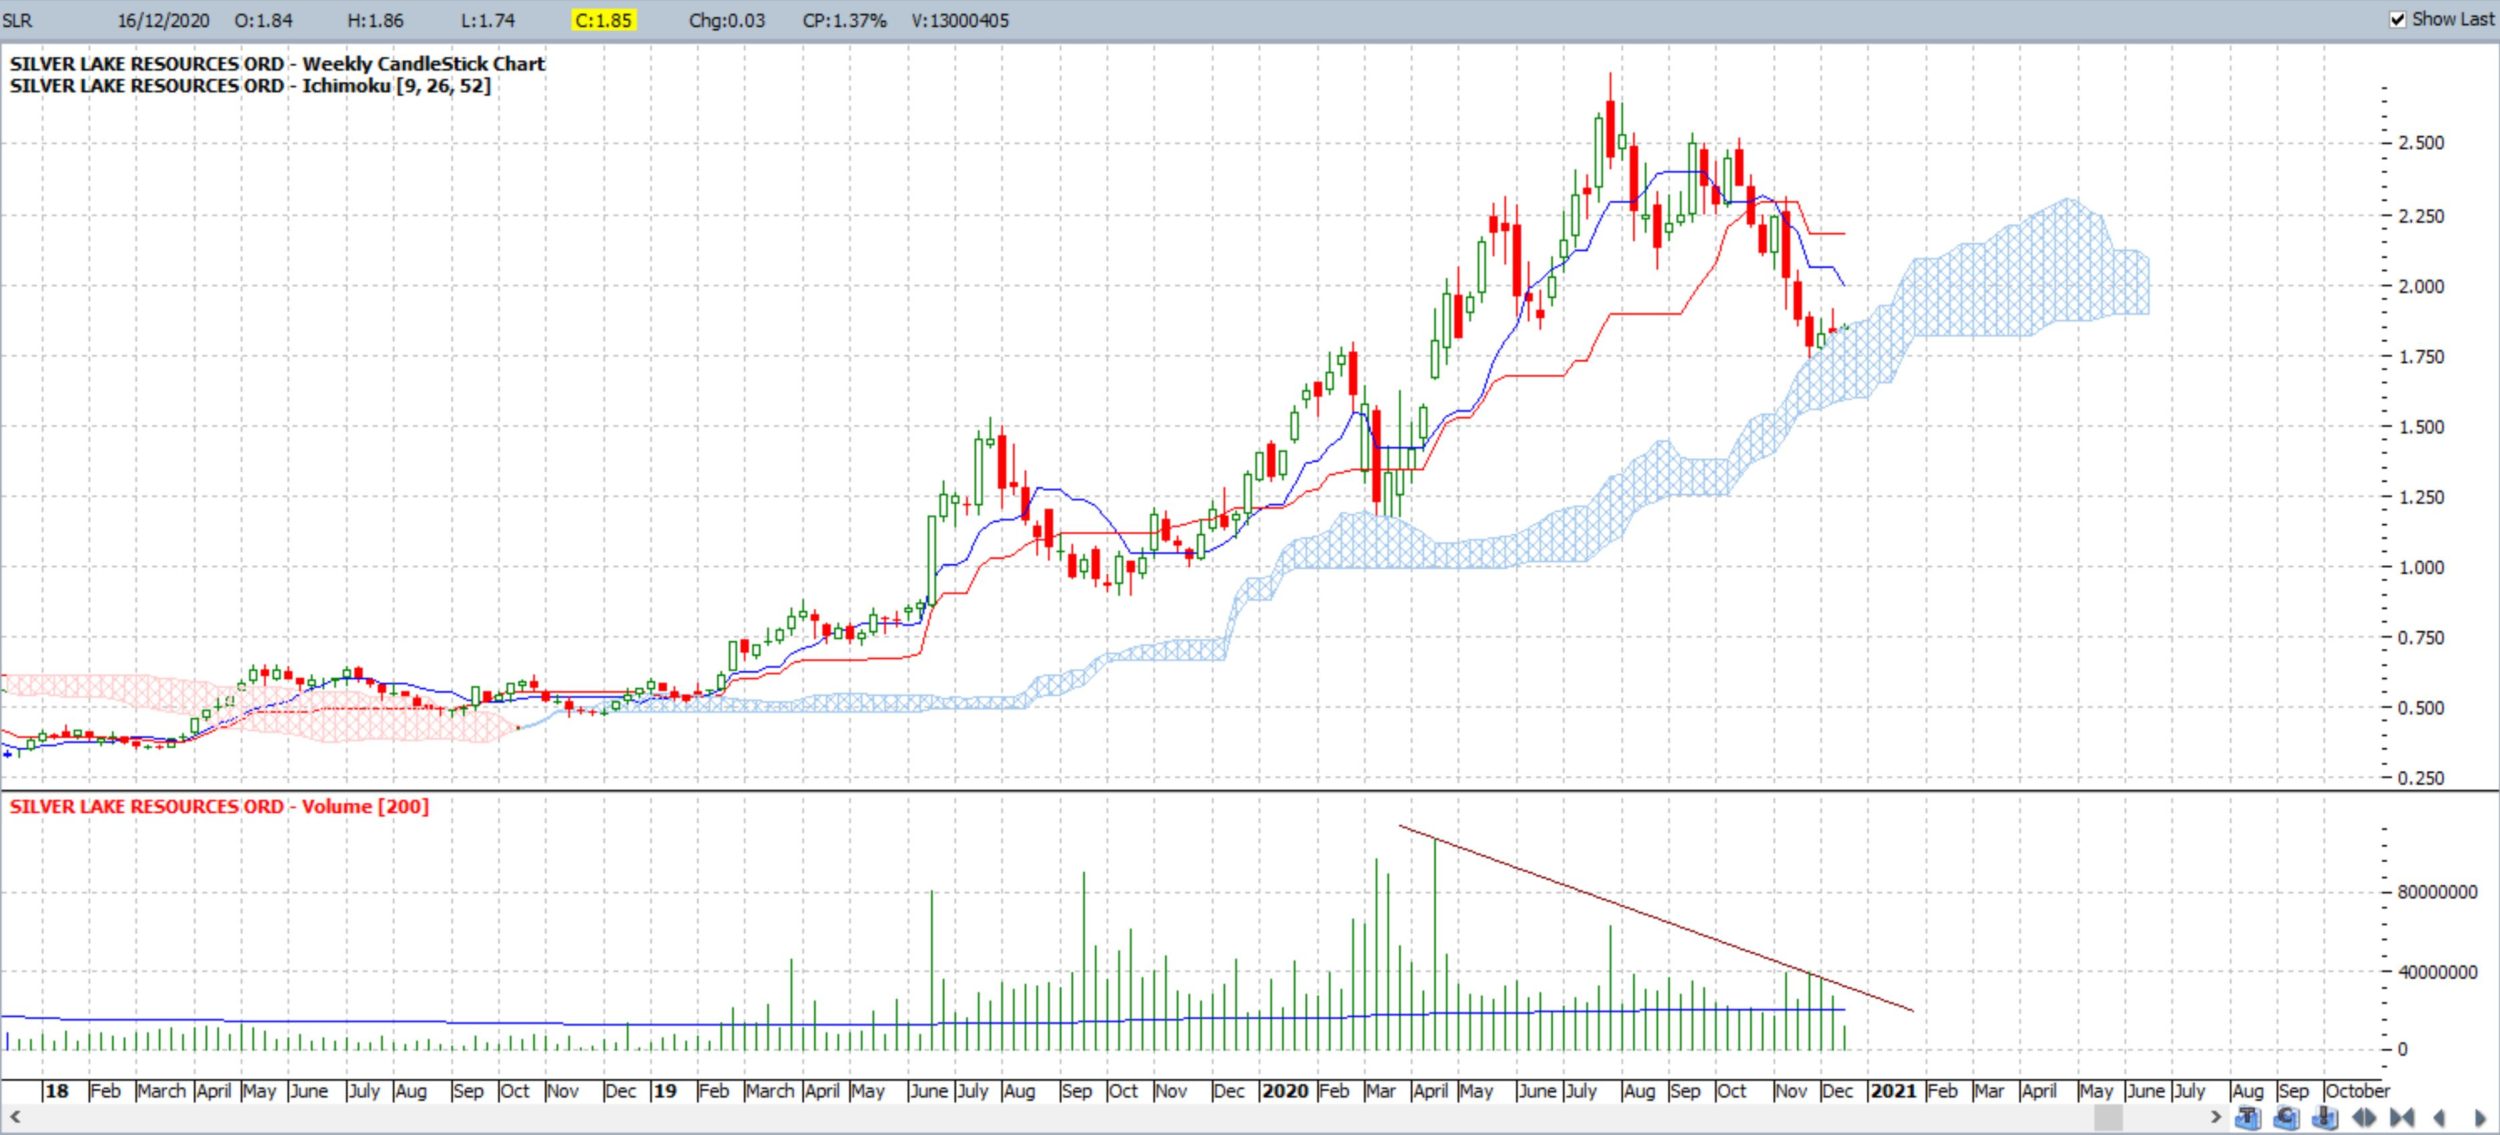Click the 1.500 price axis label
Viewport: 2500px width, 1135px height.
pos(2421,427)
